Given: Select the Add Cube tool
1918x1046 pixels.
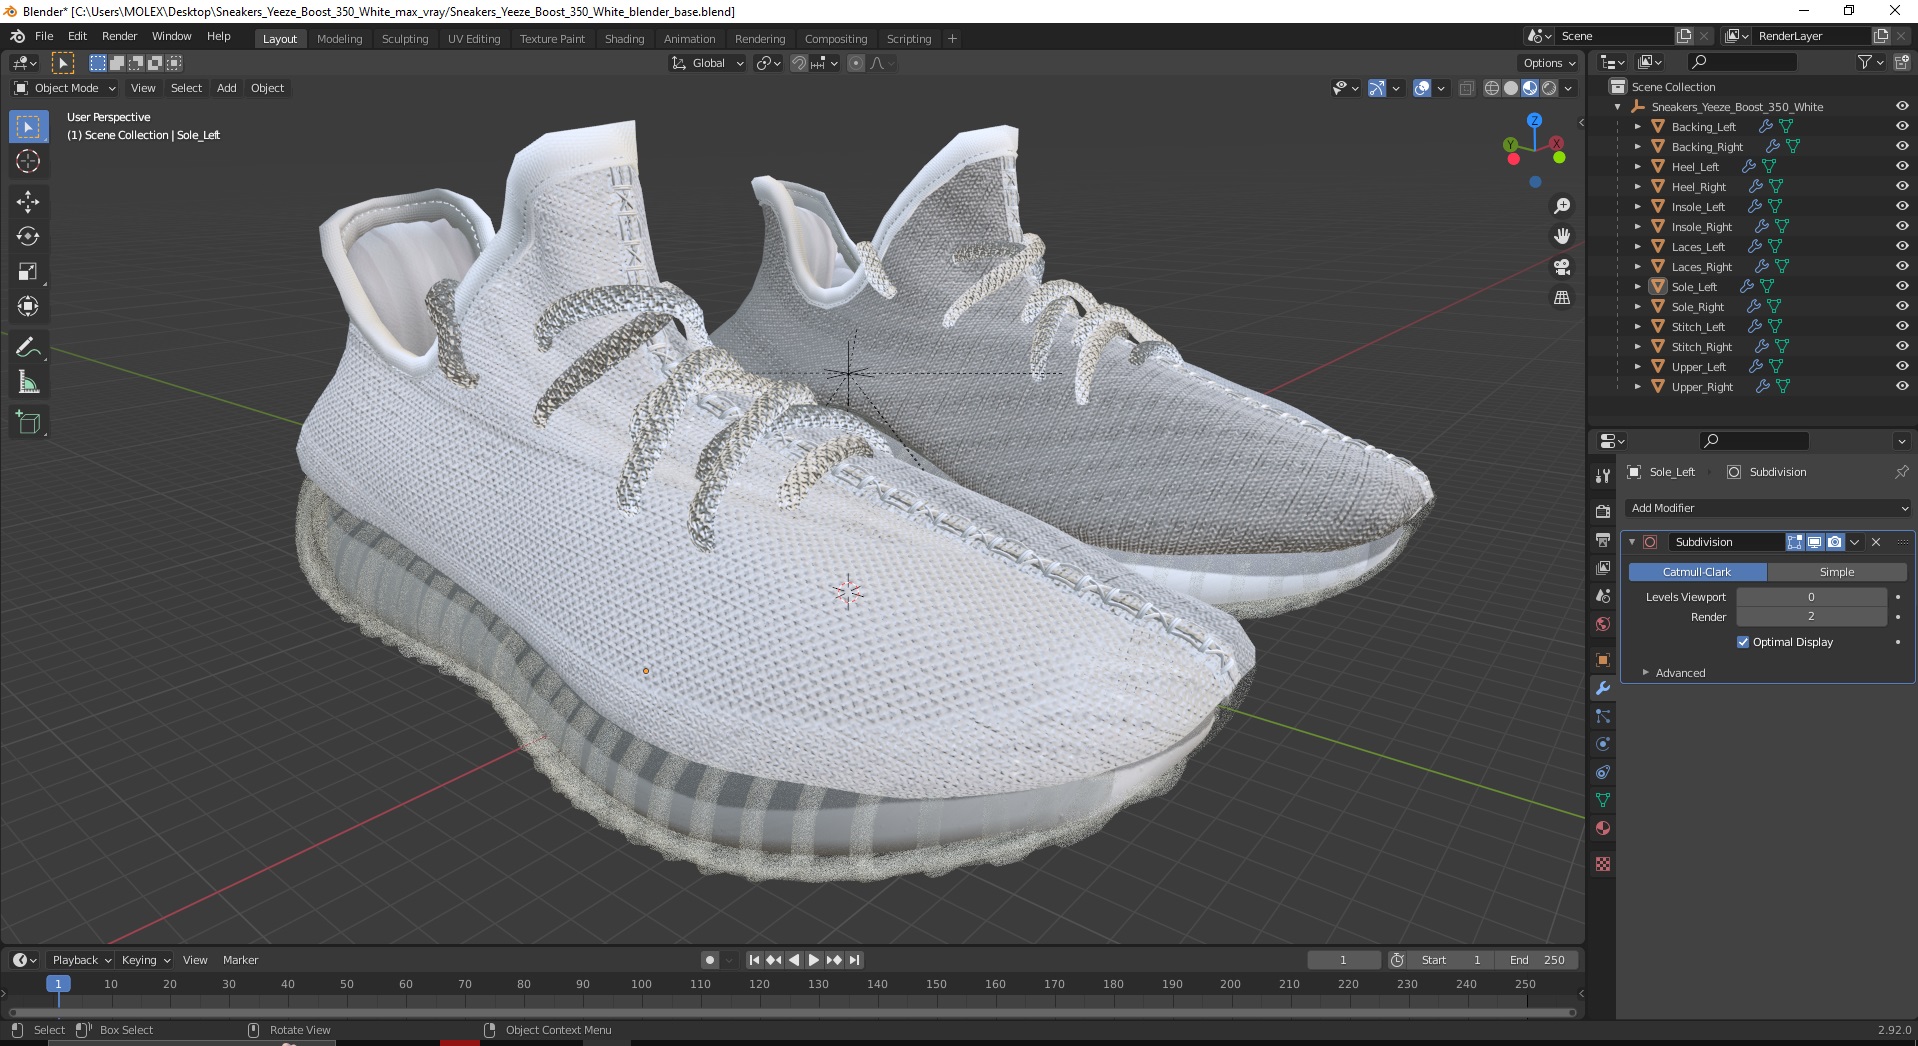Looking at the screenshot, I should point(28,423).
